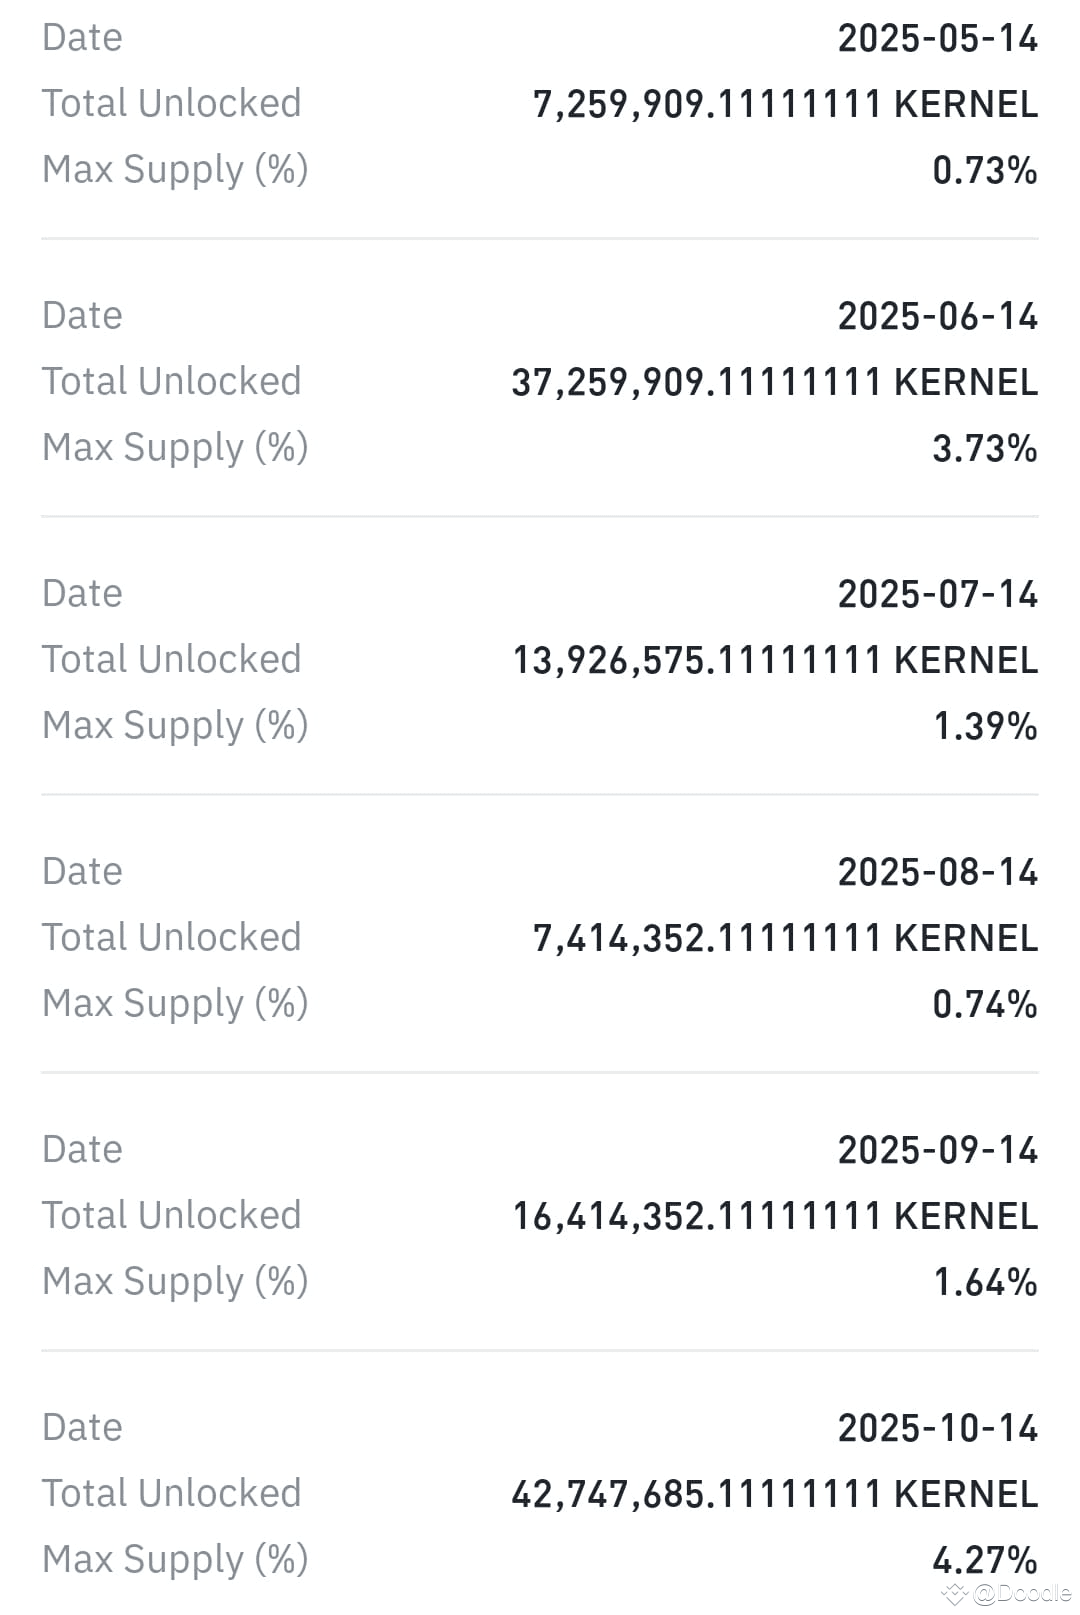The image size is (1080, 1615).
Task: Tap the 0.74% max supply value
Action: (984, 1005)
